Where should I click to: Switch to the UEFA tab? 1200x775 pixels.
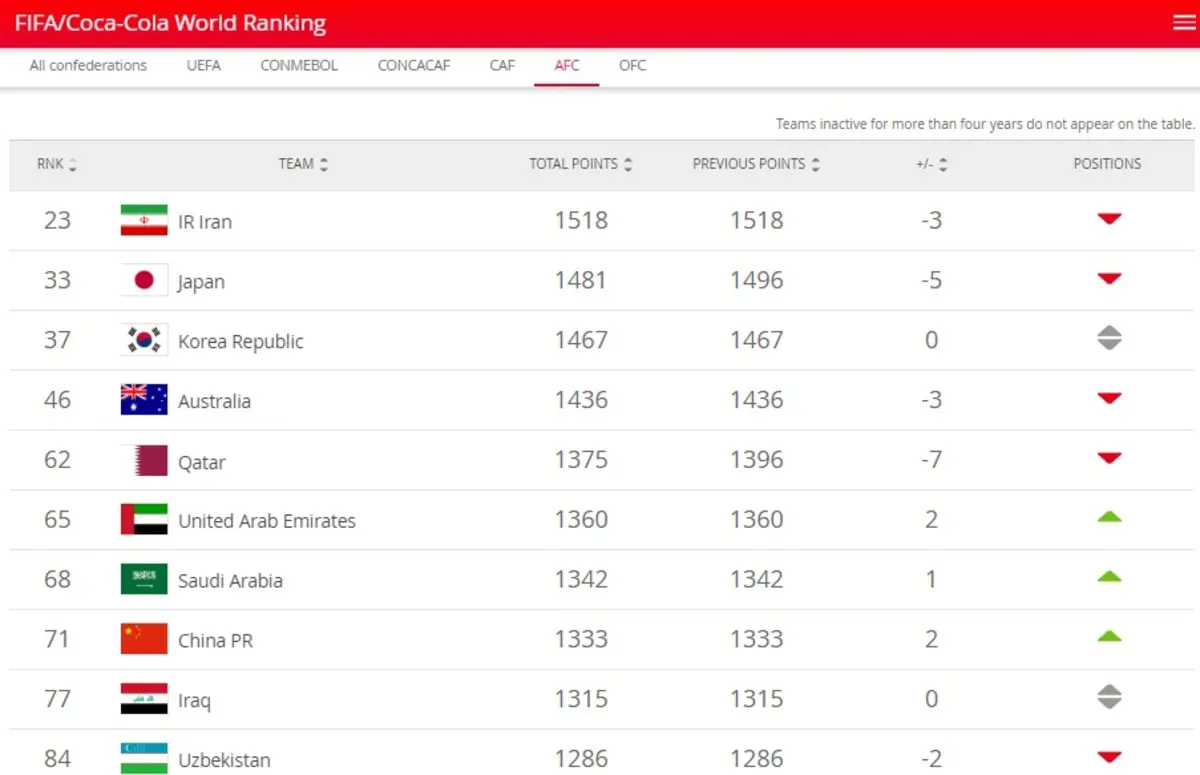[x=203, y=65]
